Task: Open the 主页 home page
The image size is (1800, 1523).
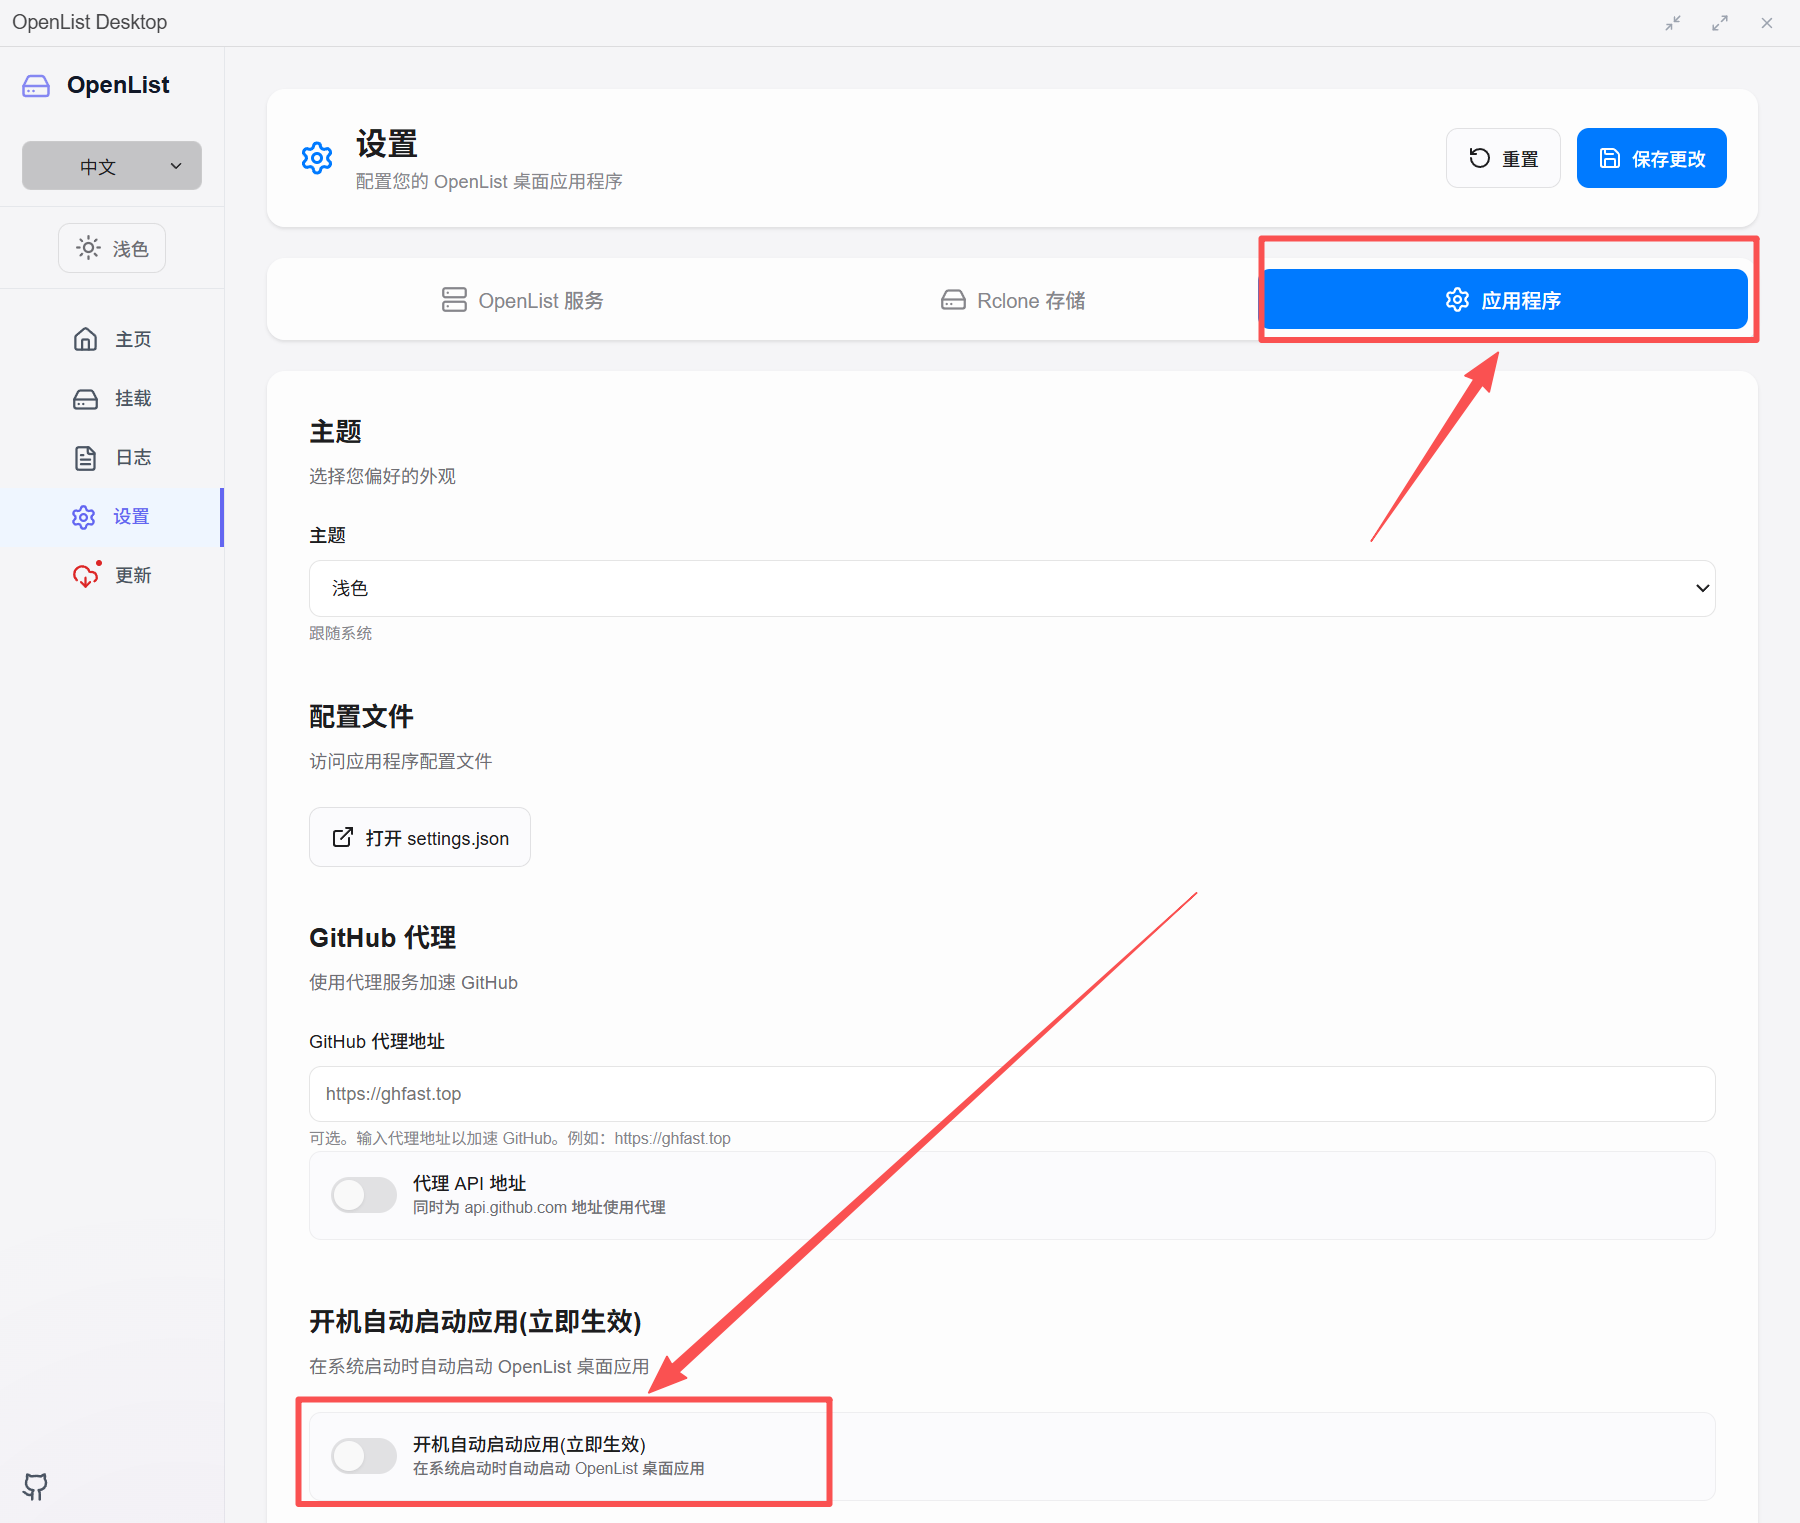Action: [112, 340]
